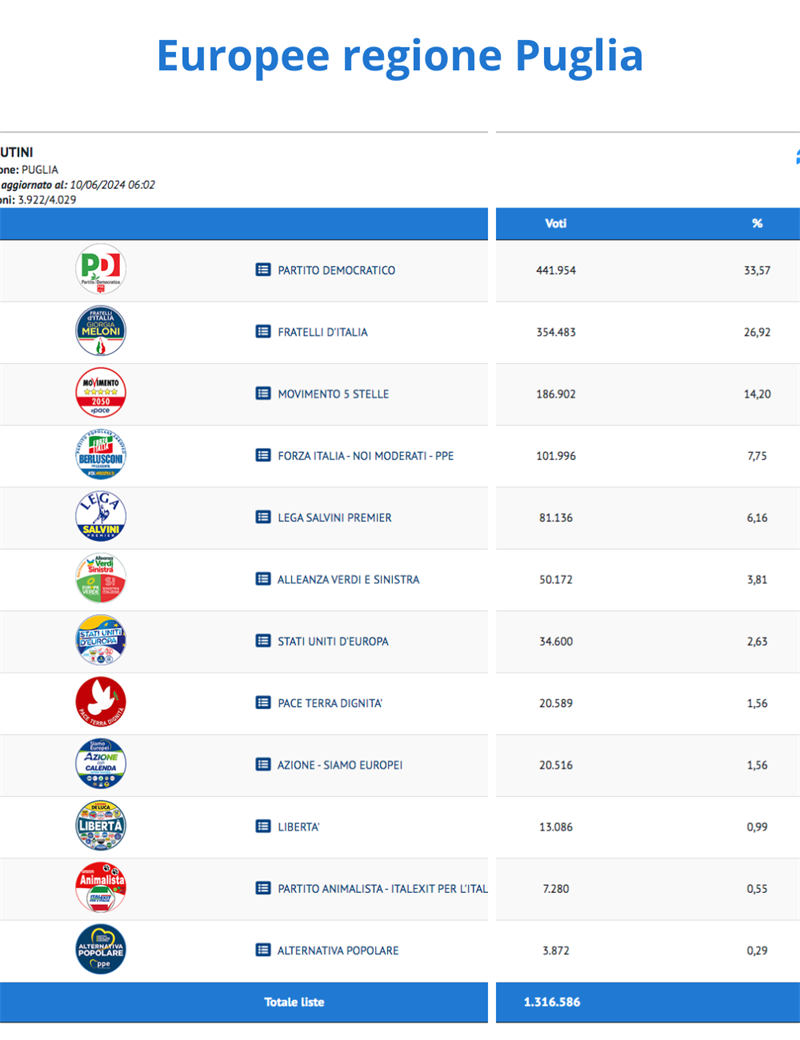The height and width of the screenshot is (1040, 800).
Task: Select the LIBERTA' list name
Action: point(299,826)
